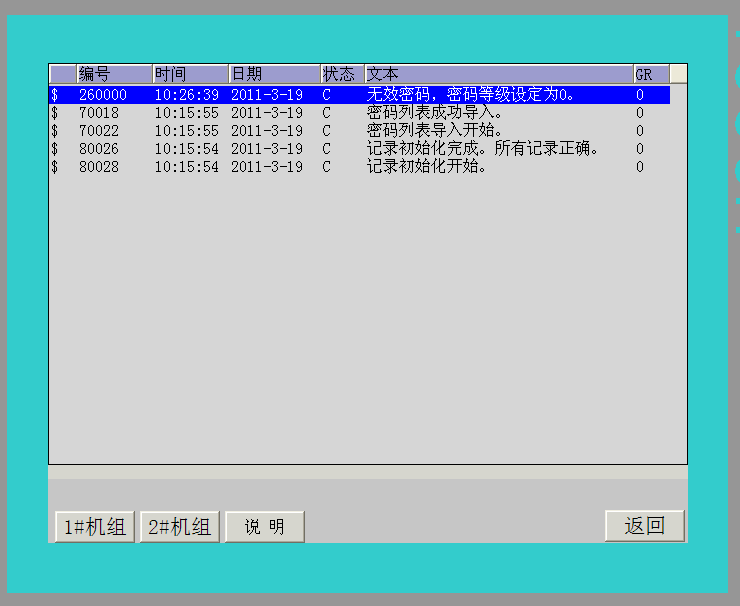This screenshot has width=740, height=606.
Task: Open the 1#机组 unit page
Action: [x=95, y=527]
